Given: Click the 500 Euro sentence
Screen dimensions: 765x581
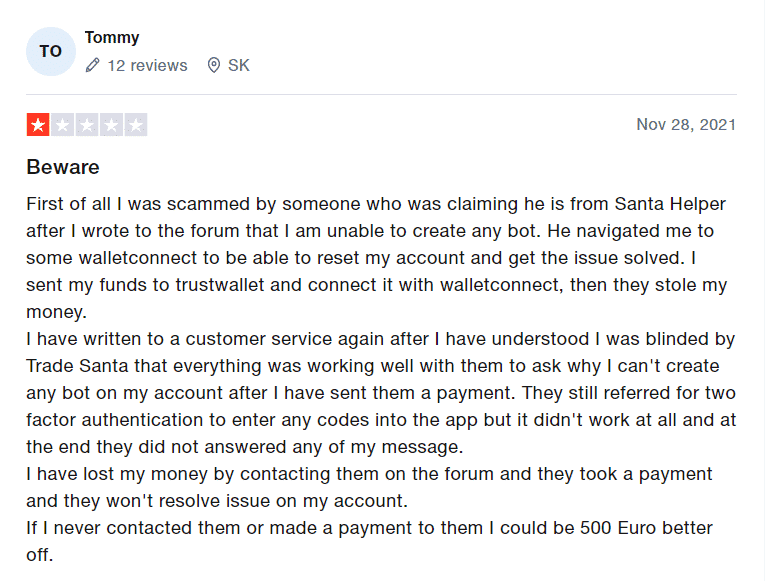Looking at the screenshot, I should (369, 541).
